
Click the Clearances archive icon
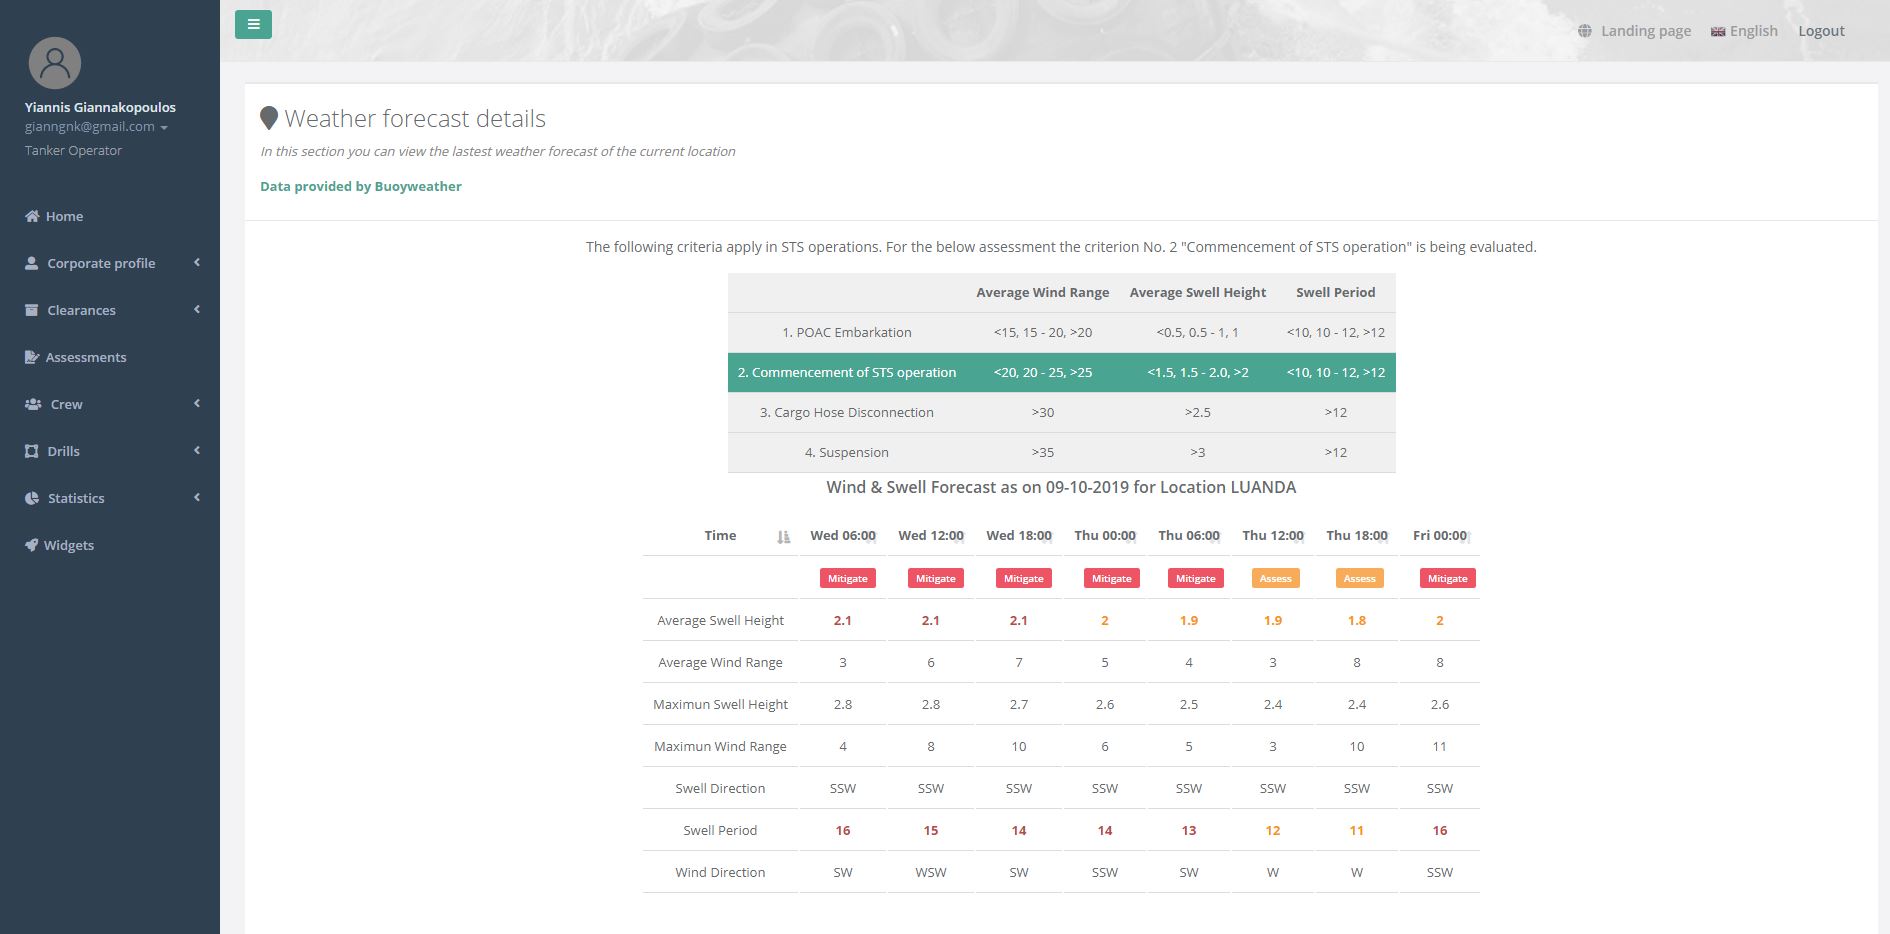(32, 310)
